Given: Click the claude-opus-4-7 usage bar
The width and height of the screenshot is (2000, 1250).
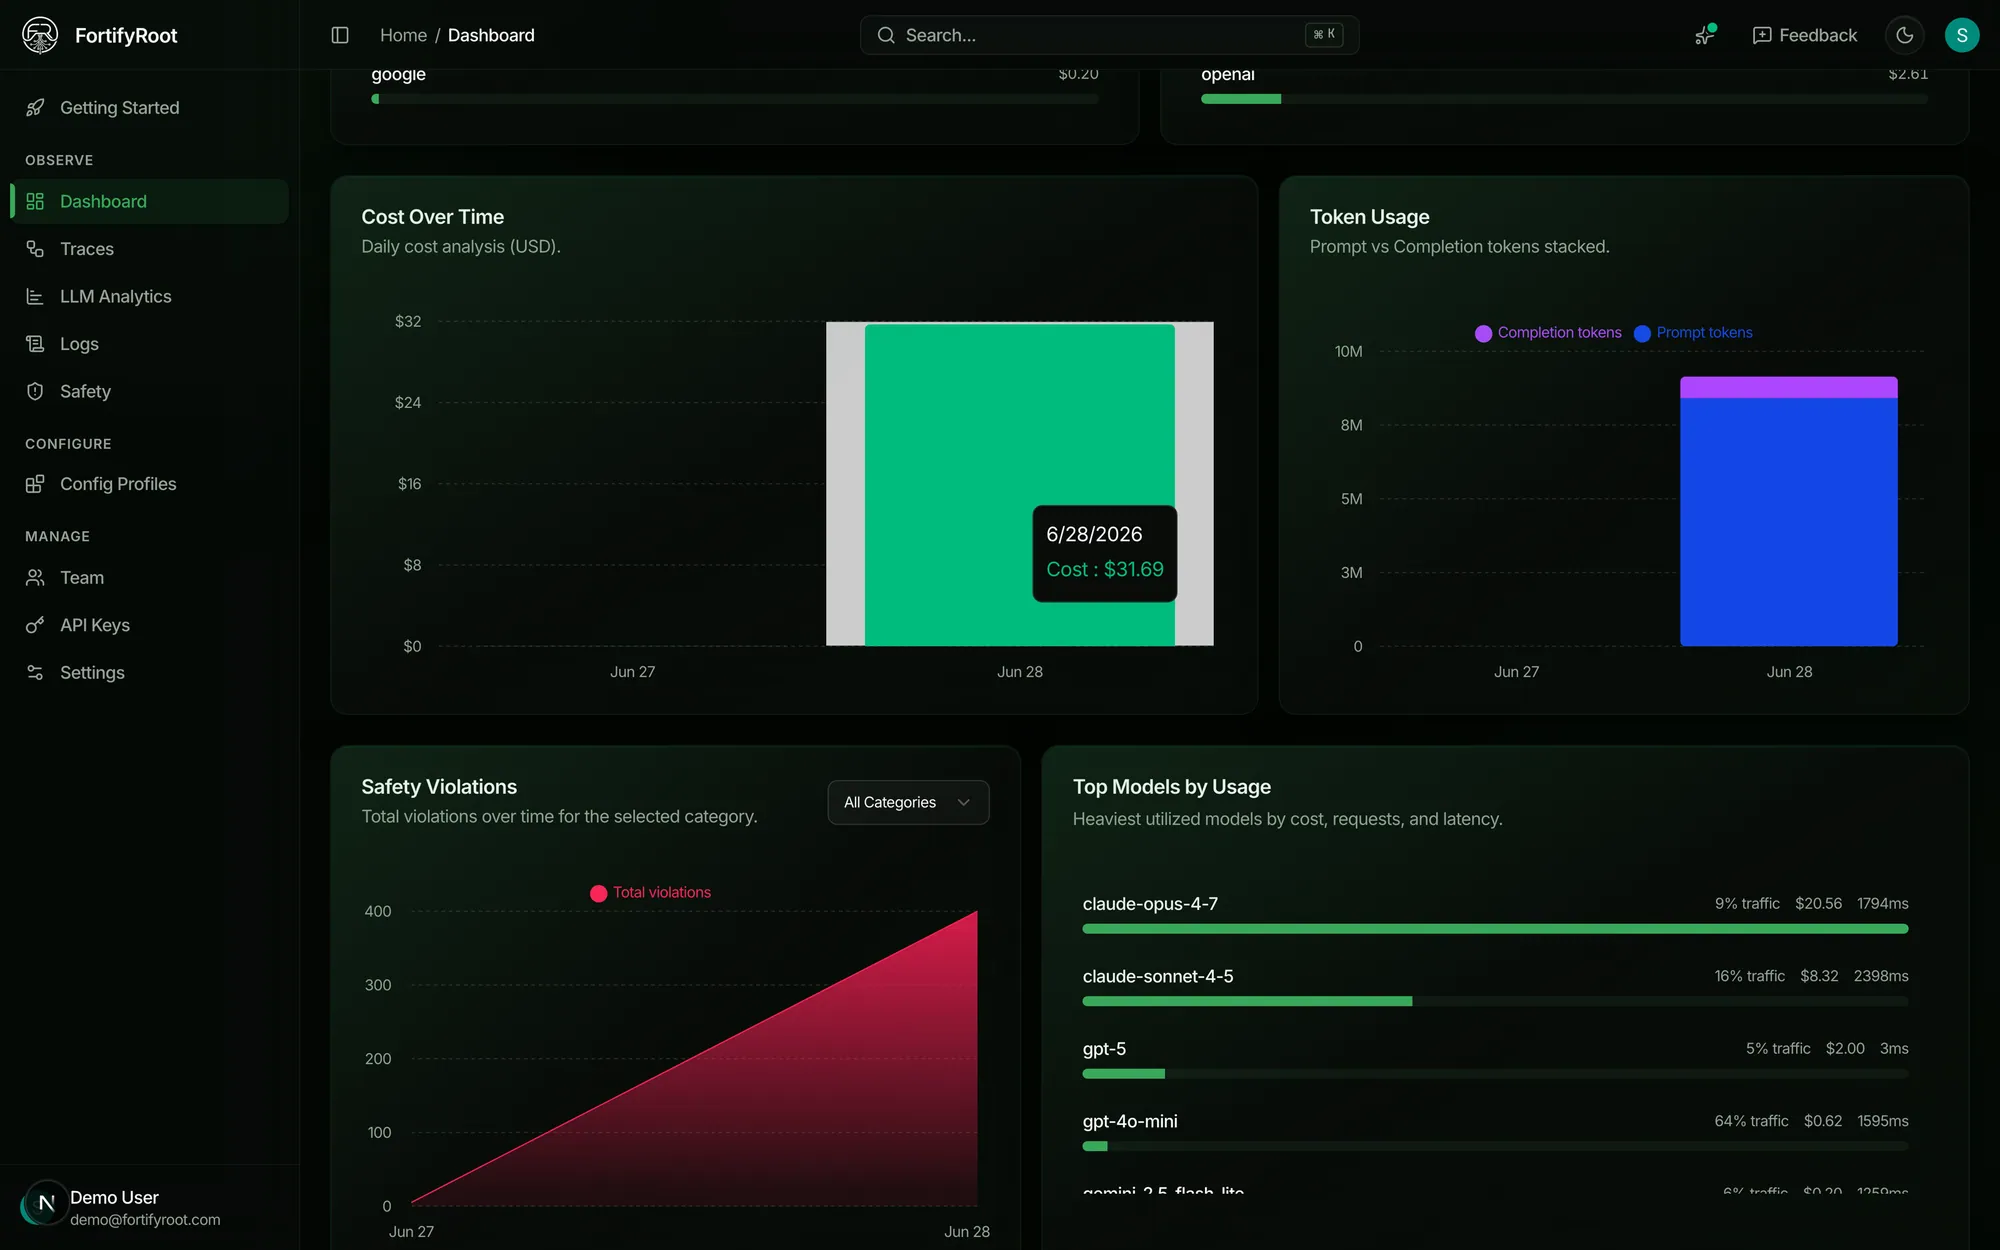Looking at the screenshot, I should [x=1495, y=929].
